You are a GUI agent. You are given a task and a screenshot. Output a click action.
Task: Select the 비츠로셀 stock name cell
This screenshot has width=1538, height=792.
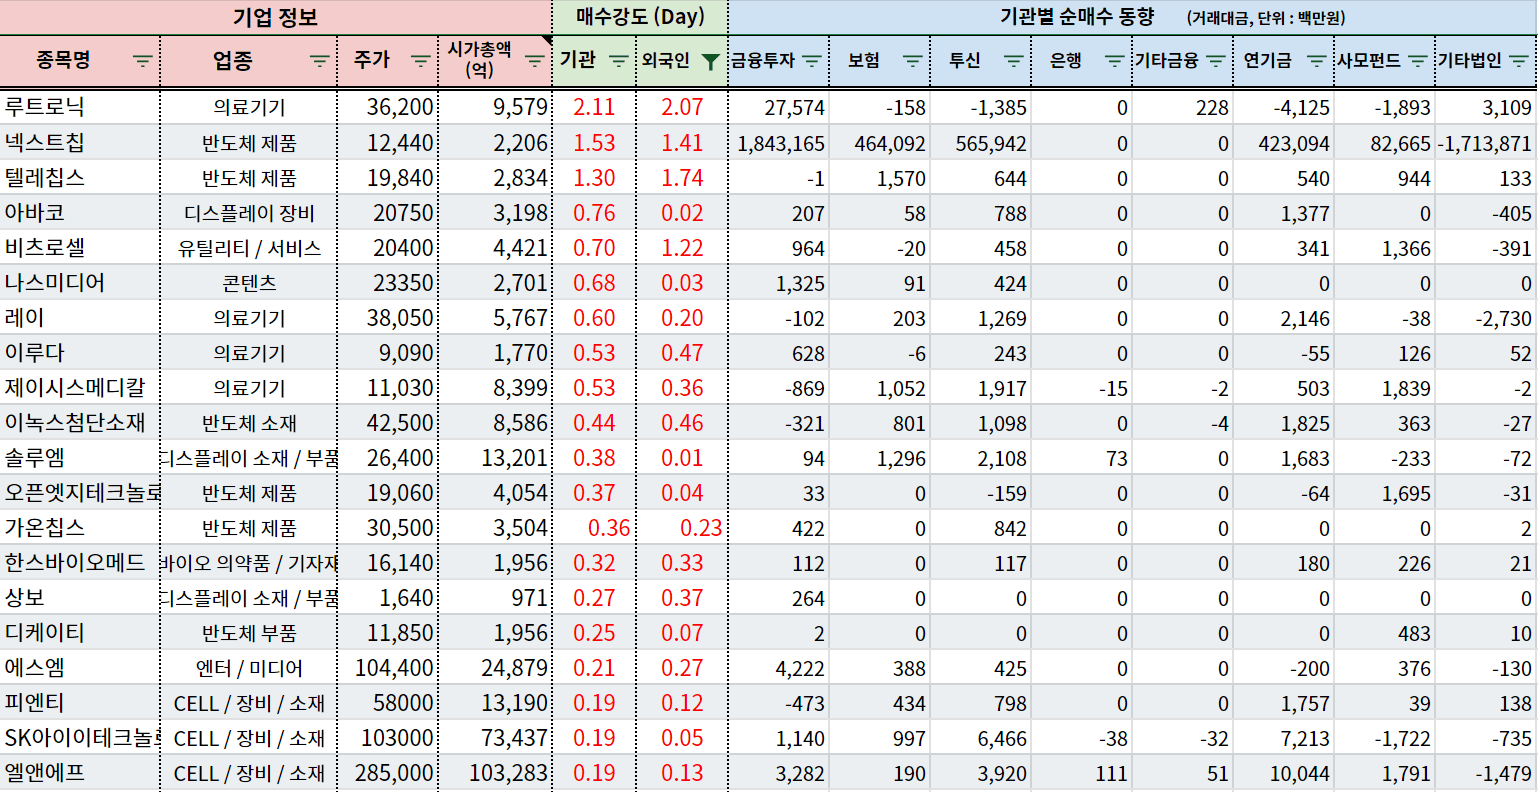point(80,247)
